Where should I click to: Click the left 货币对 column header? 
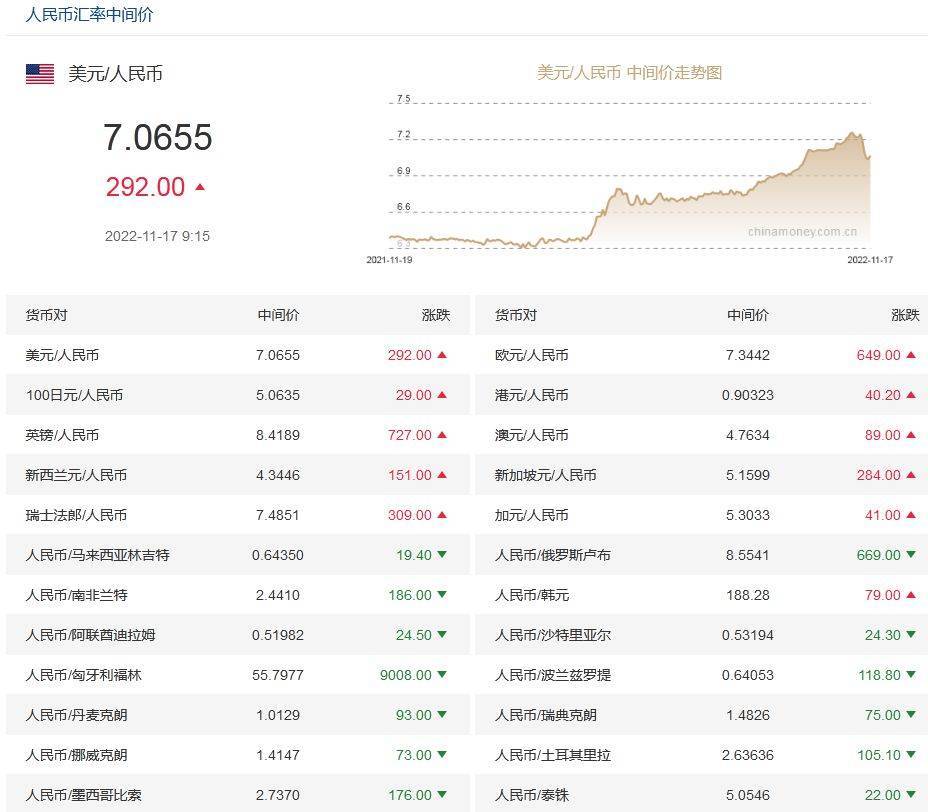[46, 315]
